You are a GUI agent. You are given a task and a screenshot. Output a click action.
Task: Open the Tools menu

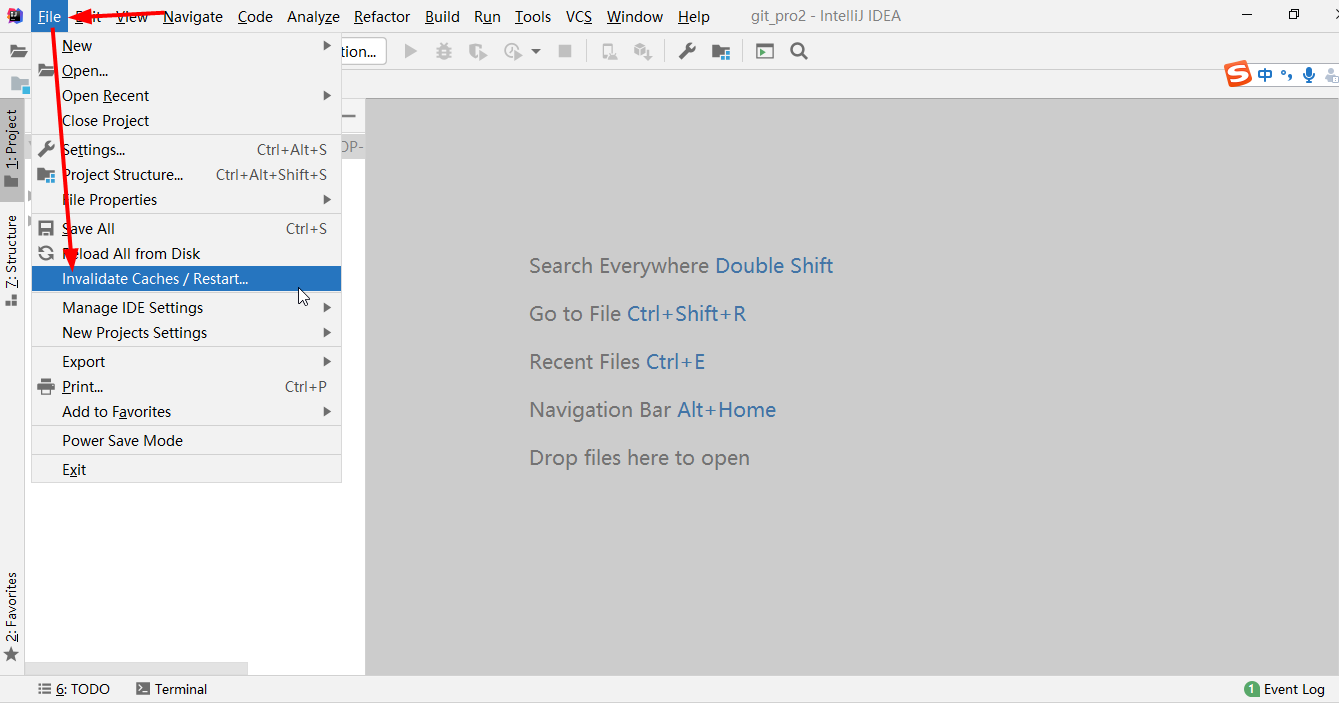tap(533, 16)
